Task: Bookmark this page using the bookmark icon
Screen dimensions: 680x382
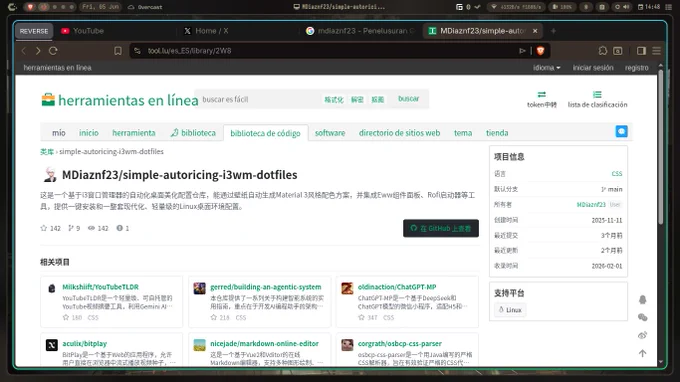Action: pos(118,51)
